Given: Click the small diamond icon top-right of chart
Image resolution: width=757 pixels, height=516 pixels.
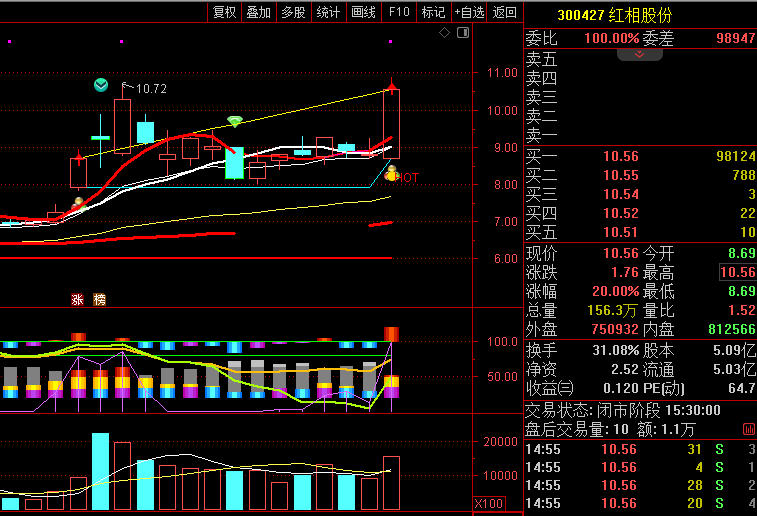Looking at the screenshot, I should [445, 33].
